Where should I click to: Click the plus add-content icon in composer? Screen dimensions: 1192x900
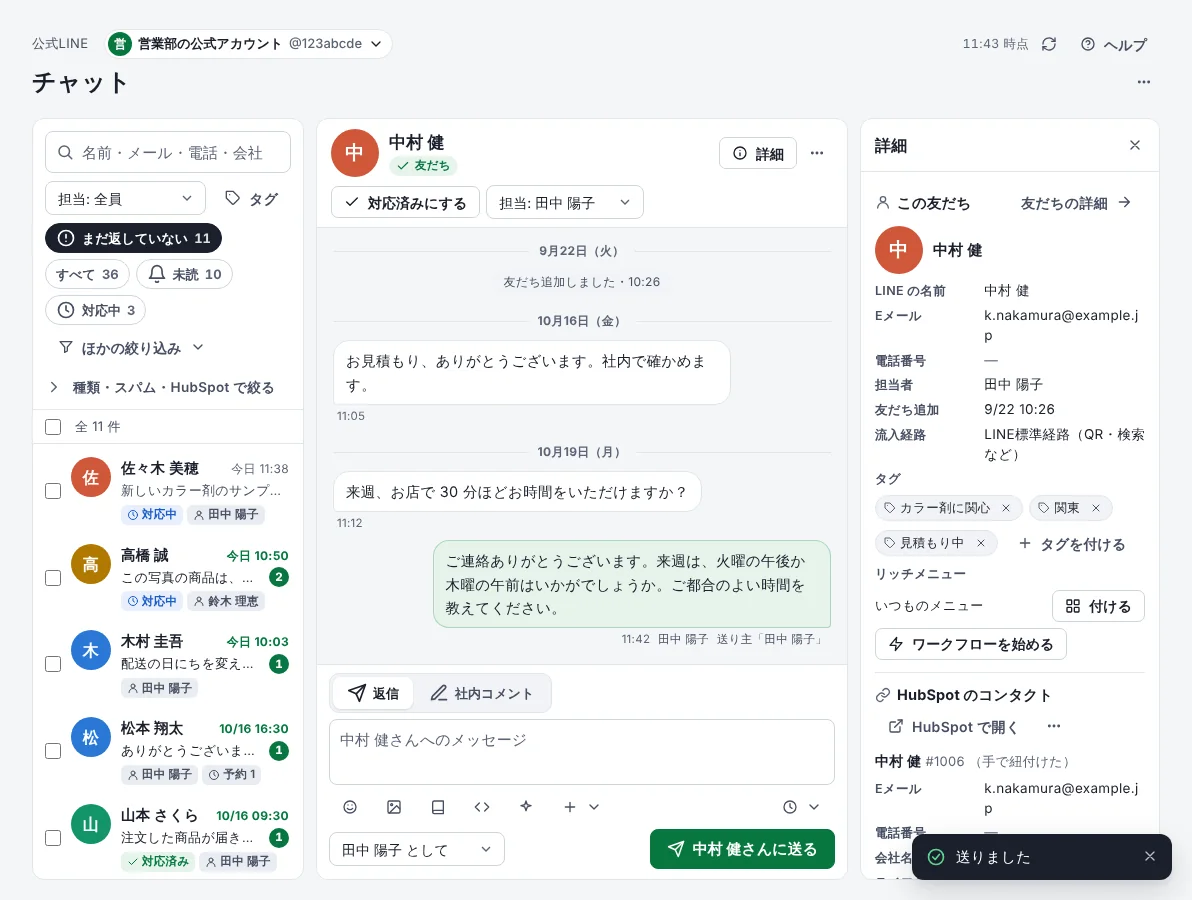click(x=569, y=807)
